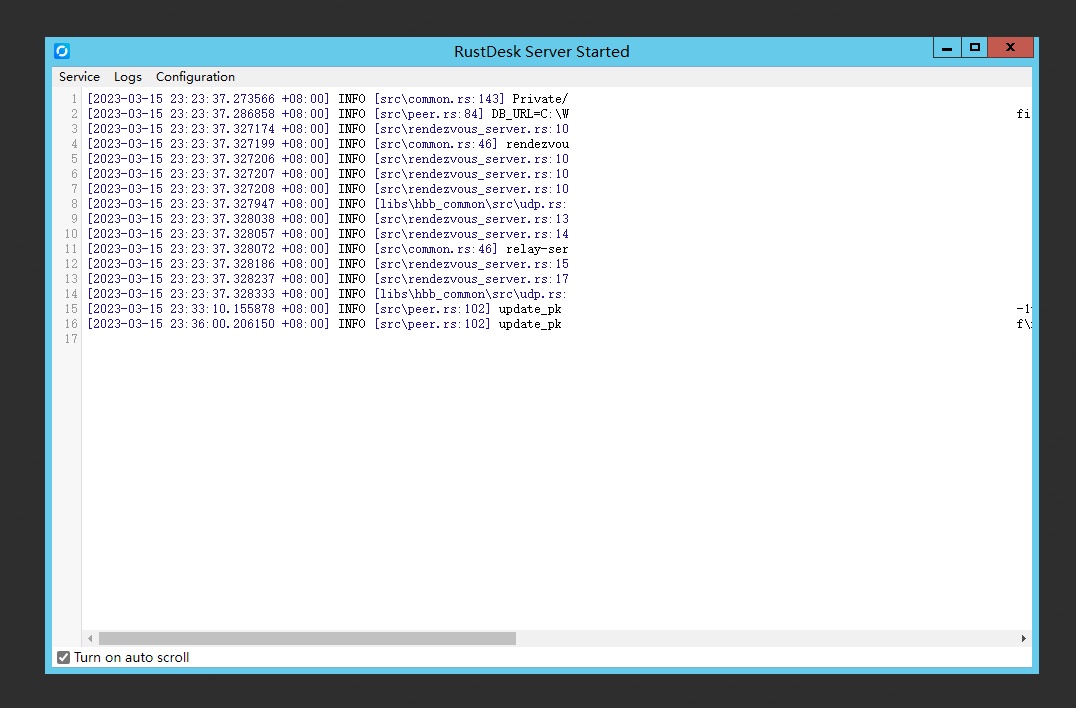Disable the Turn on auto scroll checkbox
The image size is (1076, 708).
[64, 657]
